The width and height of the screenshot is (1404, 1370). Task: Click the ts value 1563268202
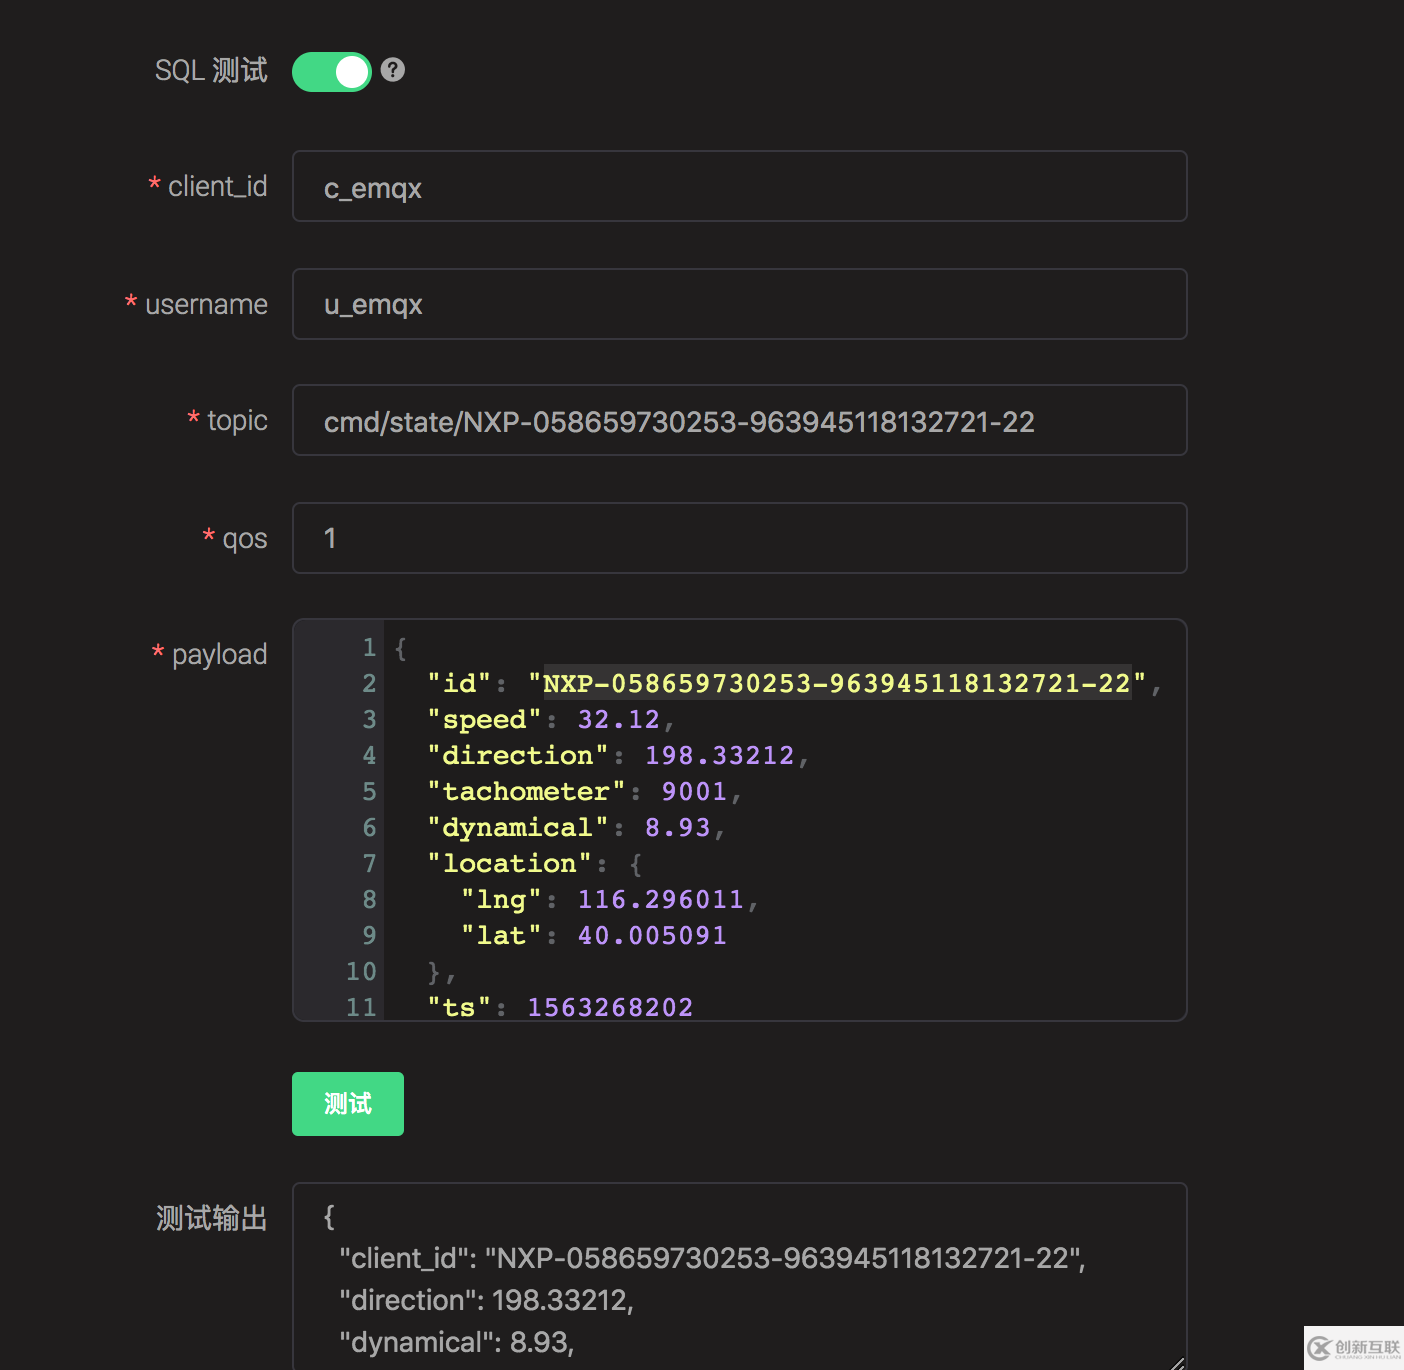(610, 1007)
